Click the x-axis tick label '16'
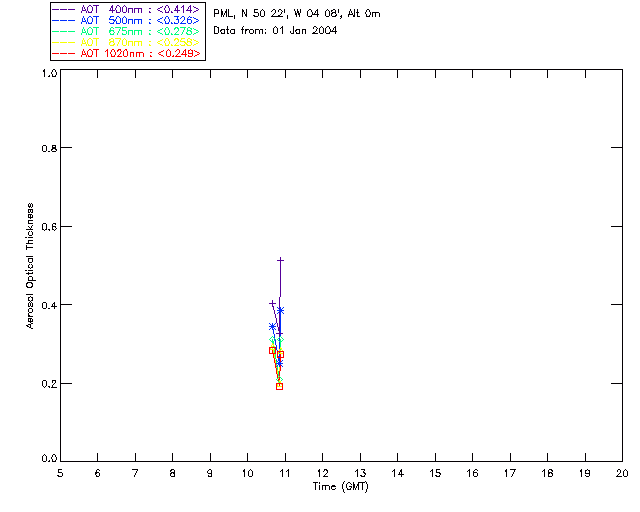640x512 pixels. click(x=472, y=473)
